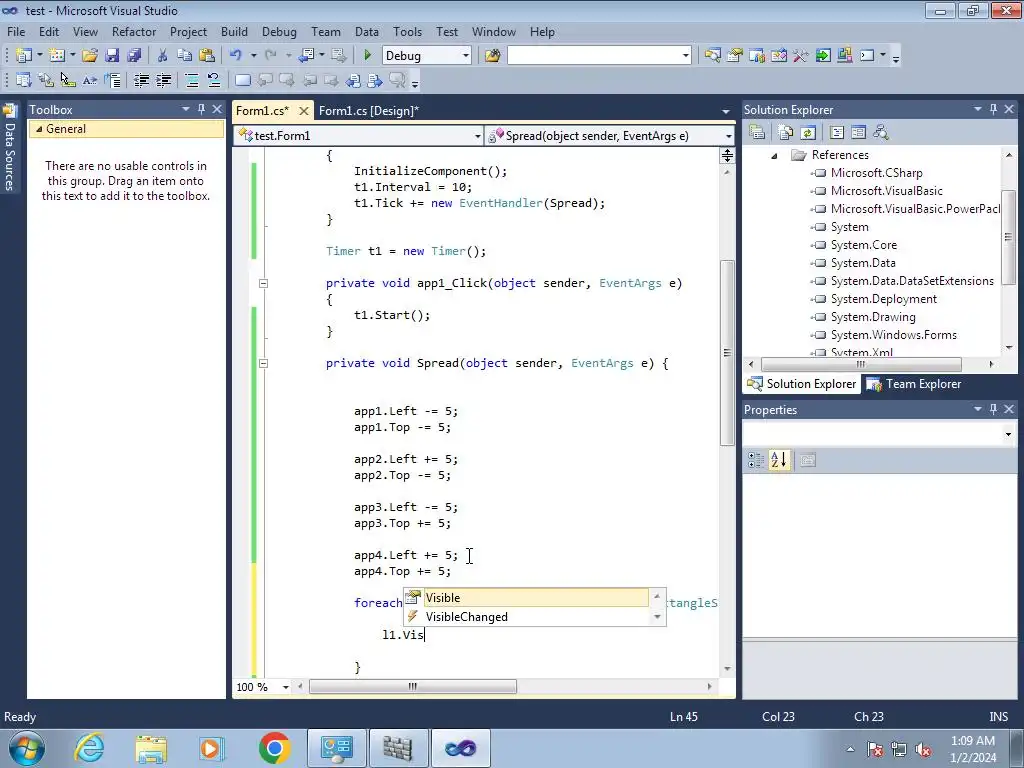Click the Navigate Backward icon
Viewport: 1024px width, 768px height.
(x=306, y=56)
